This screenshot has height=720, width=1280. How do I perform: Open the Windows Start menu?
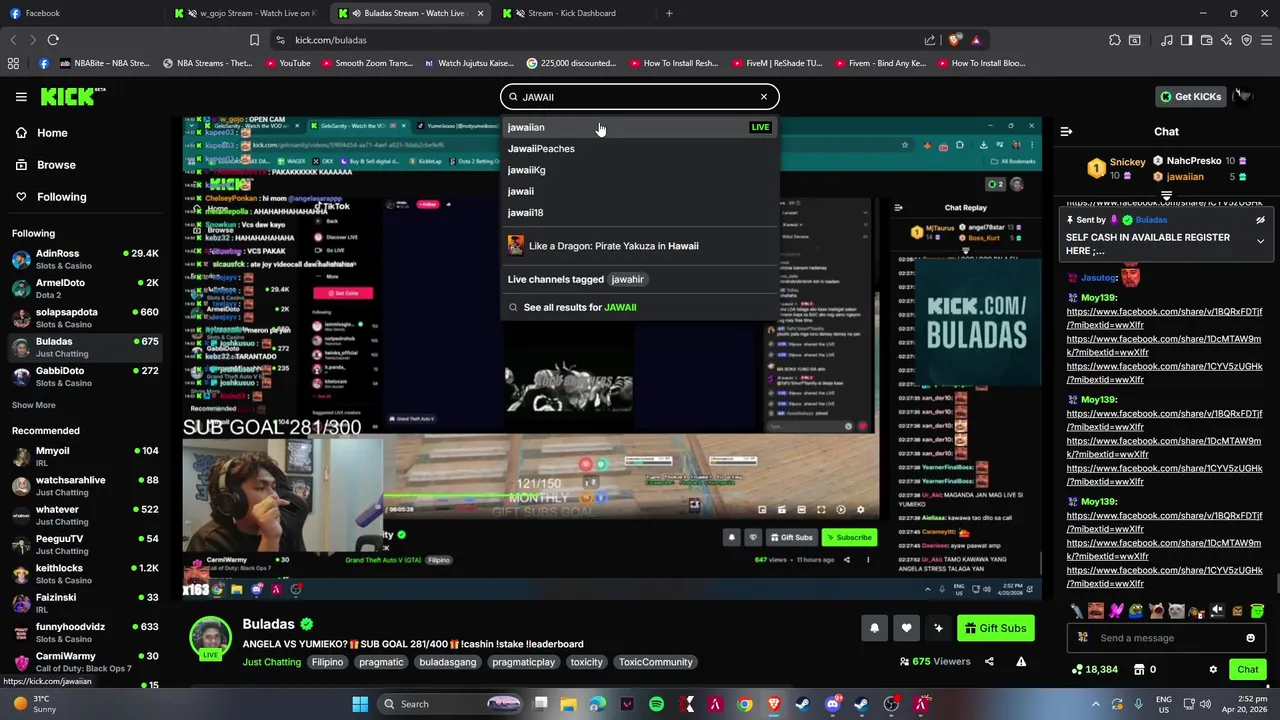pos(360,704)
